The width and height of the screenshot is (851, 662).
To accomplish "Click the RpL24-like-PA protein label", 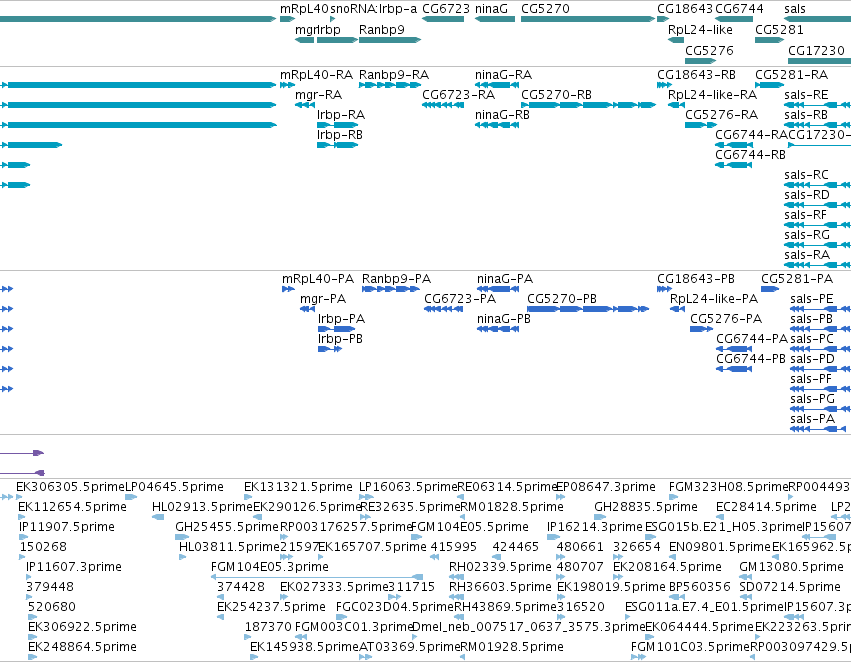I will coord(714,298).
